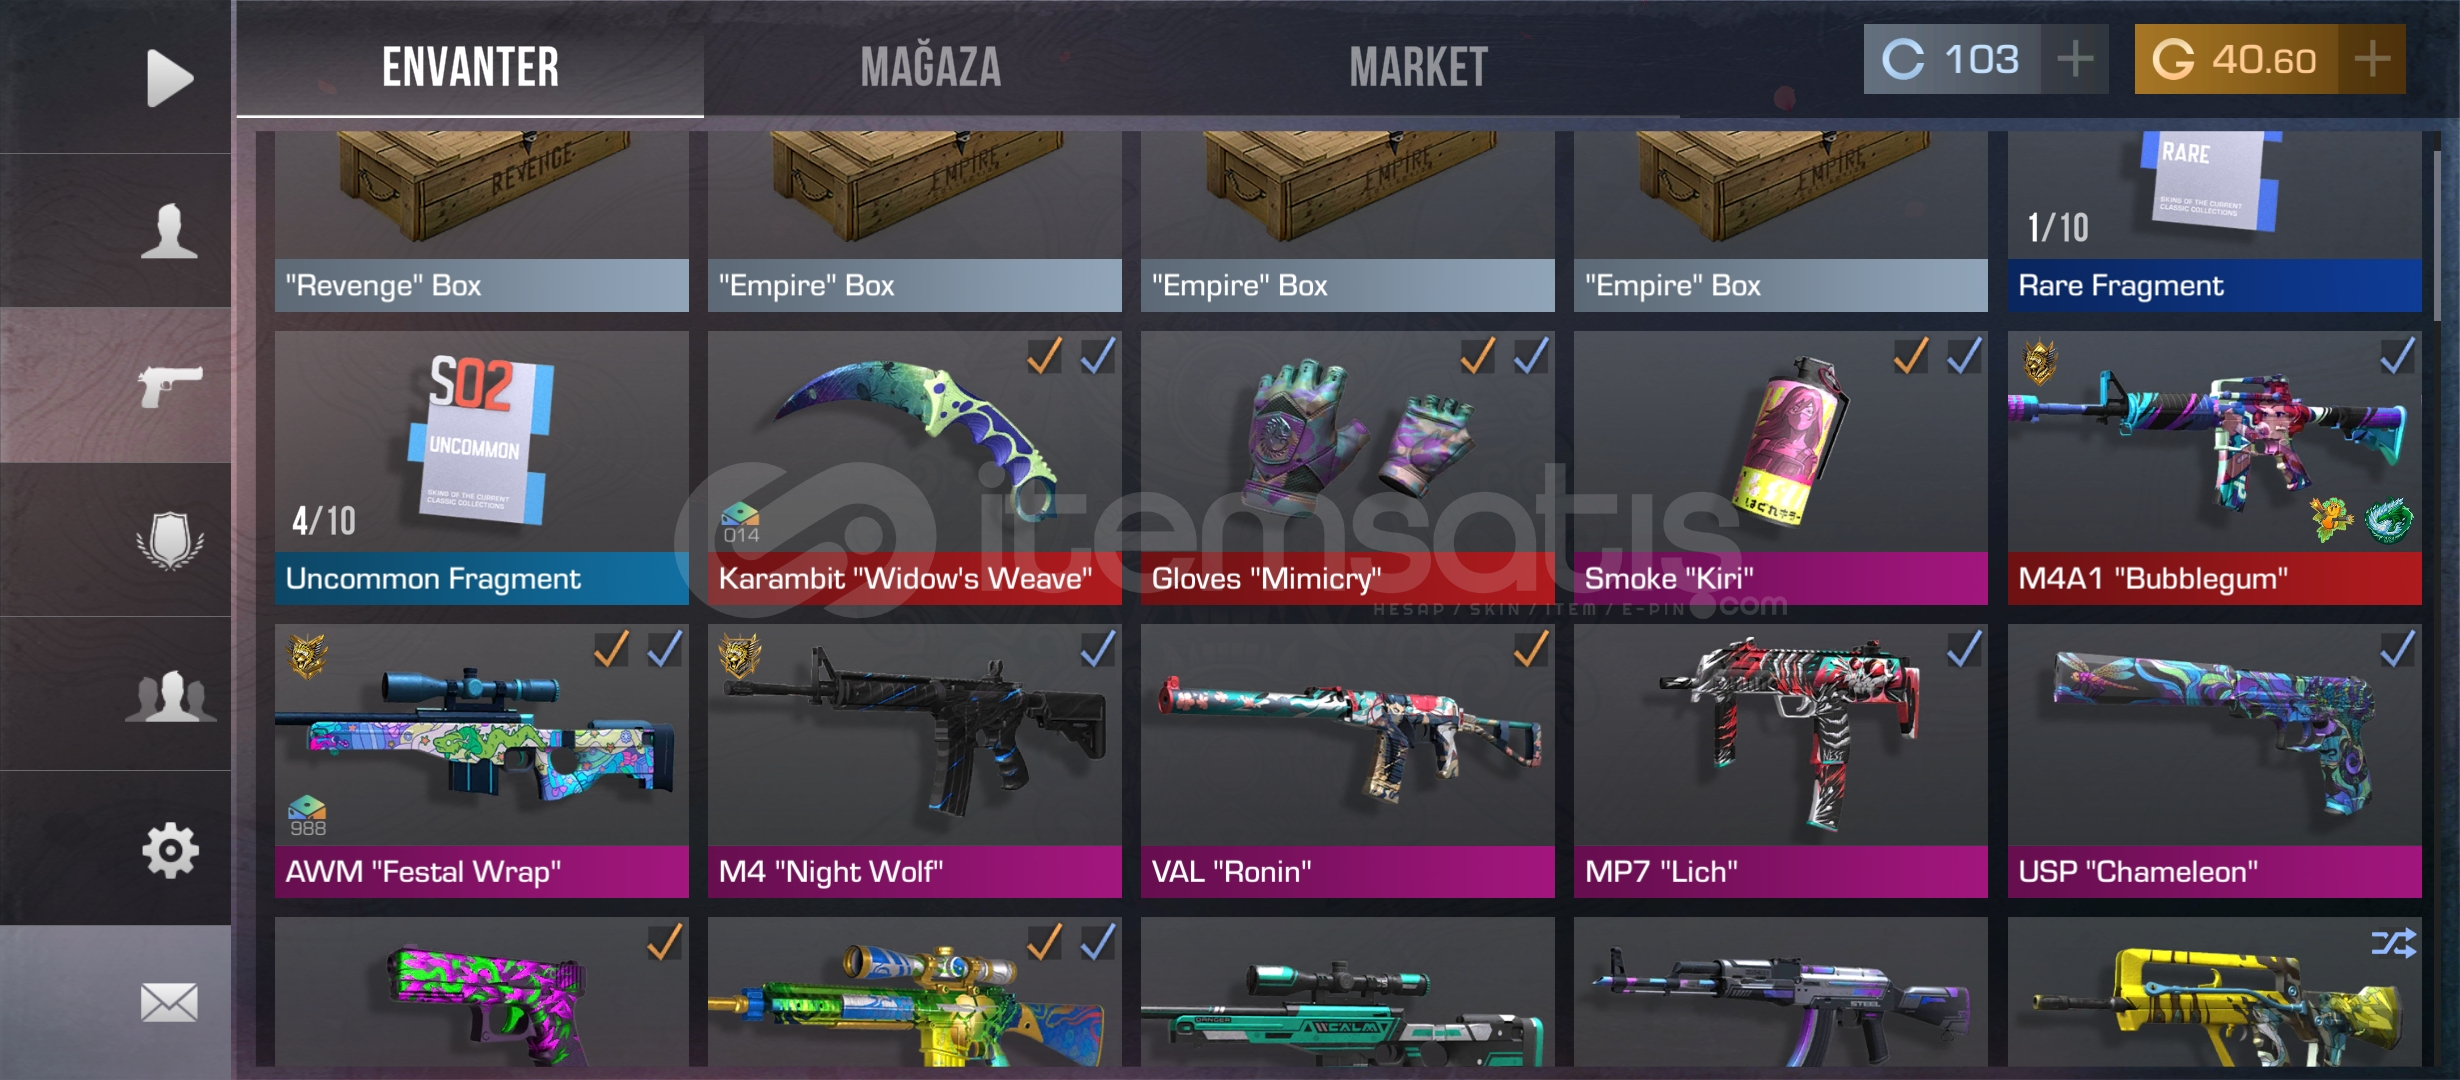Viewport: 2460px width, 1080px height.
Task: Click the inventory vertical scrollbar
Action: coord(2438,235)
